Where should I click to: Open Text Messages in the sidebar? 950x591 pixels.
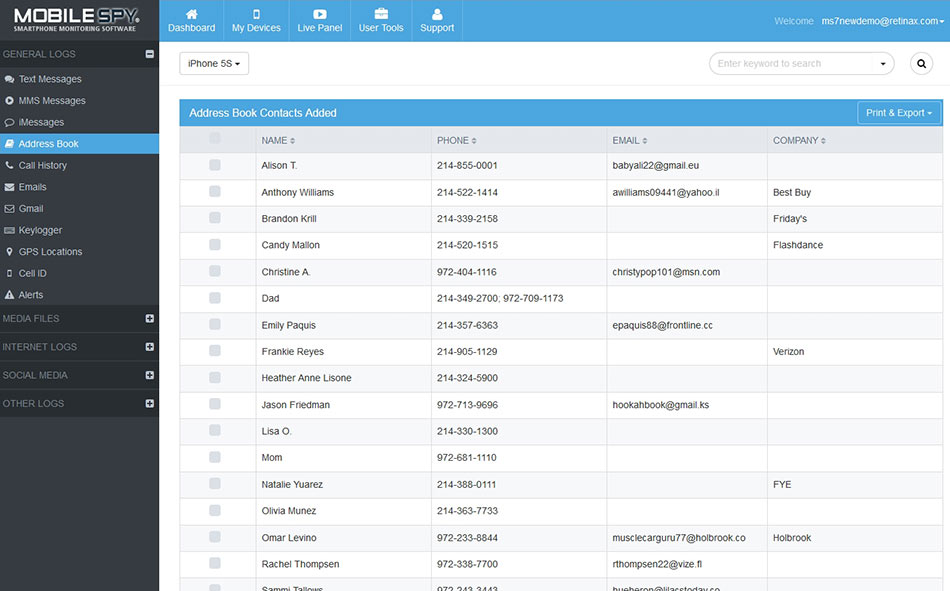click(x=50, y=79)
